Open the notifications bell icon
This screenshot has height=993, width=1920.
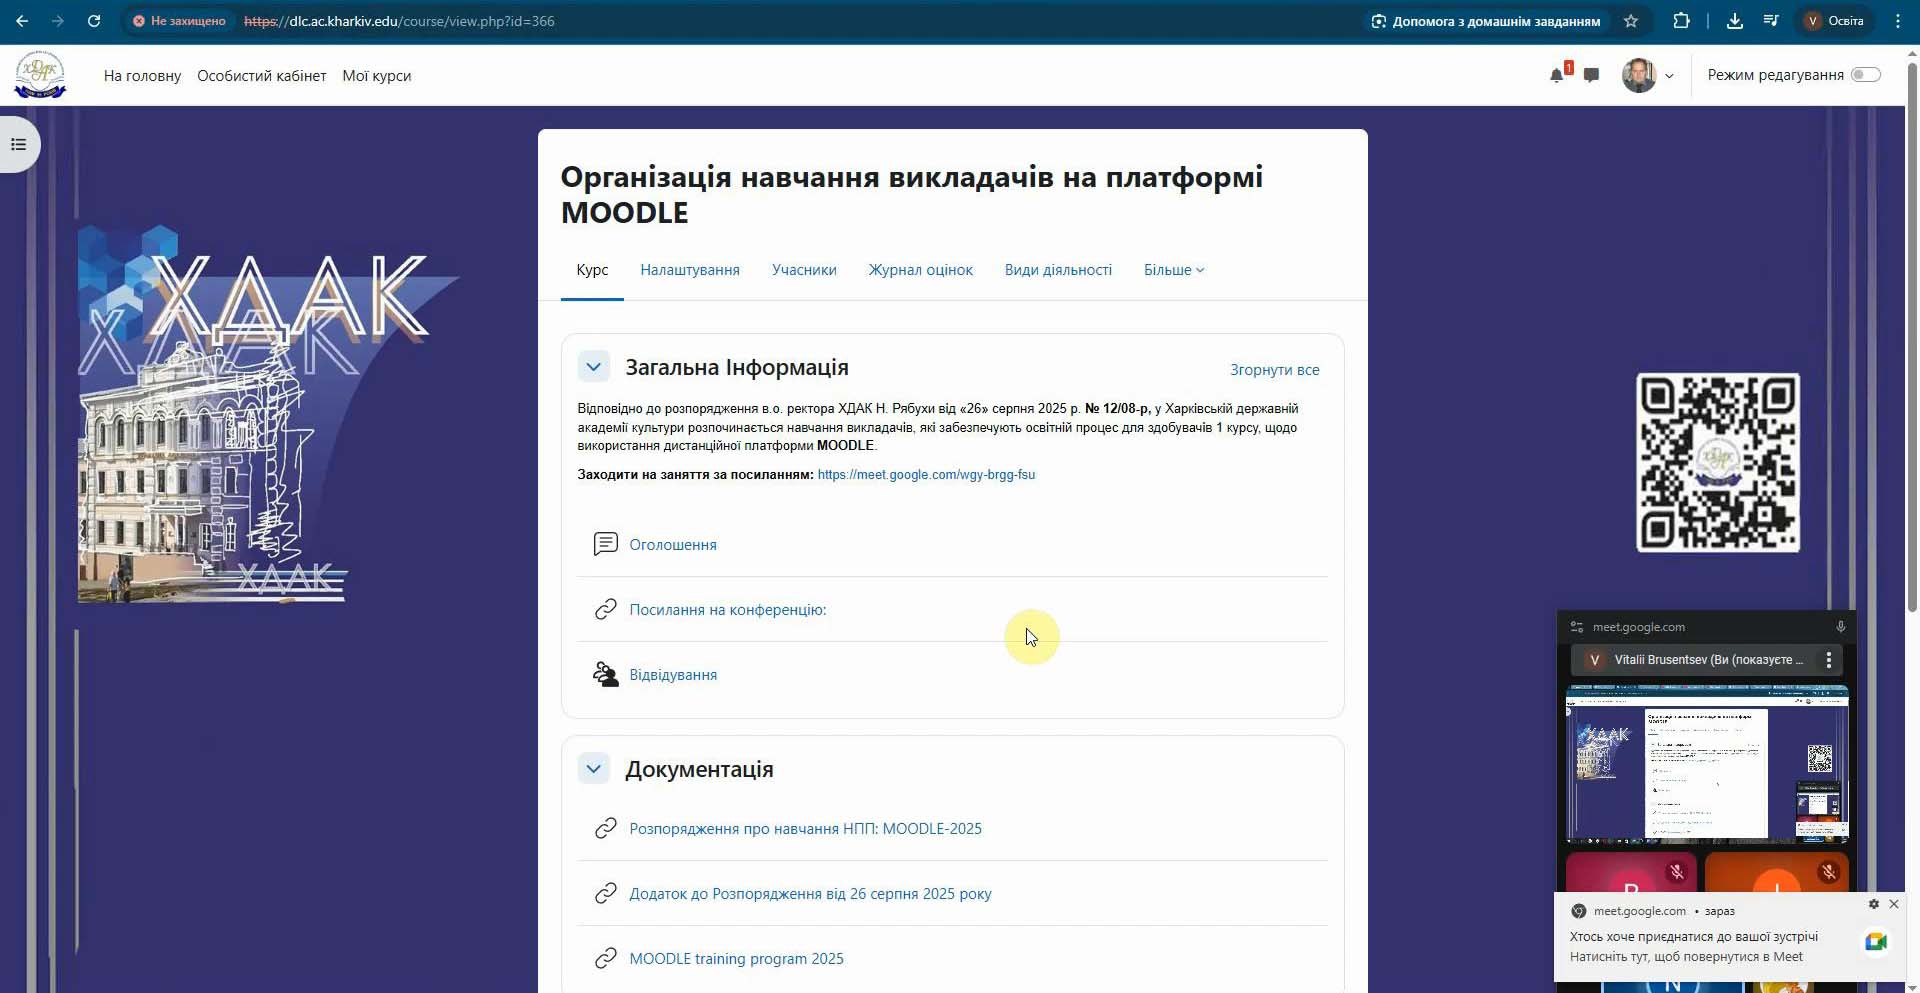[1556, 75]
